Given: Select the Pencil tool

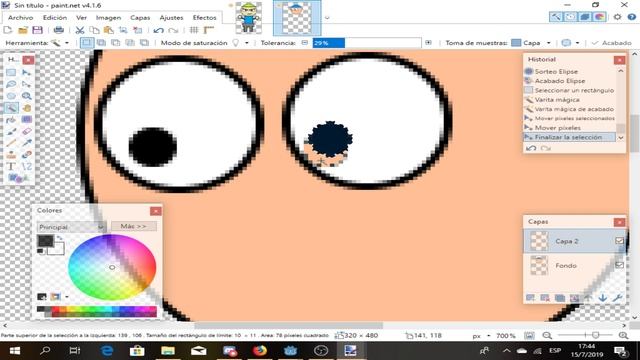Looking at the screenshot, I should [x=11, y=143].
